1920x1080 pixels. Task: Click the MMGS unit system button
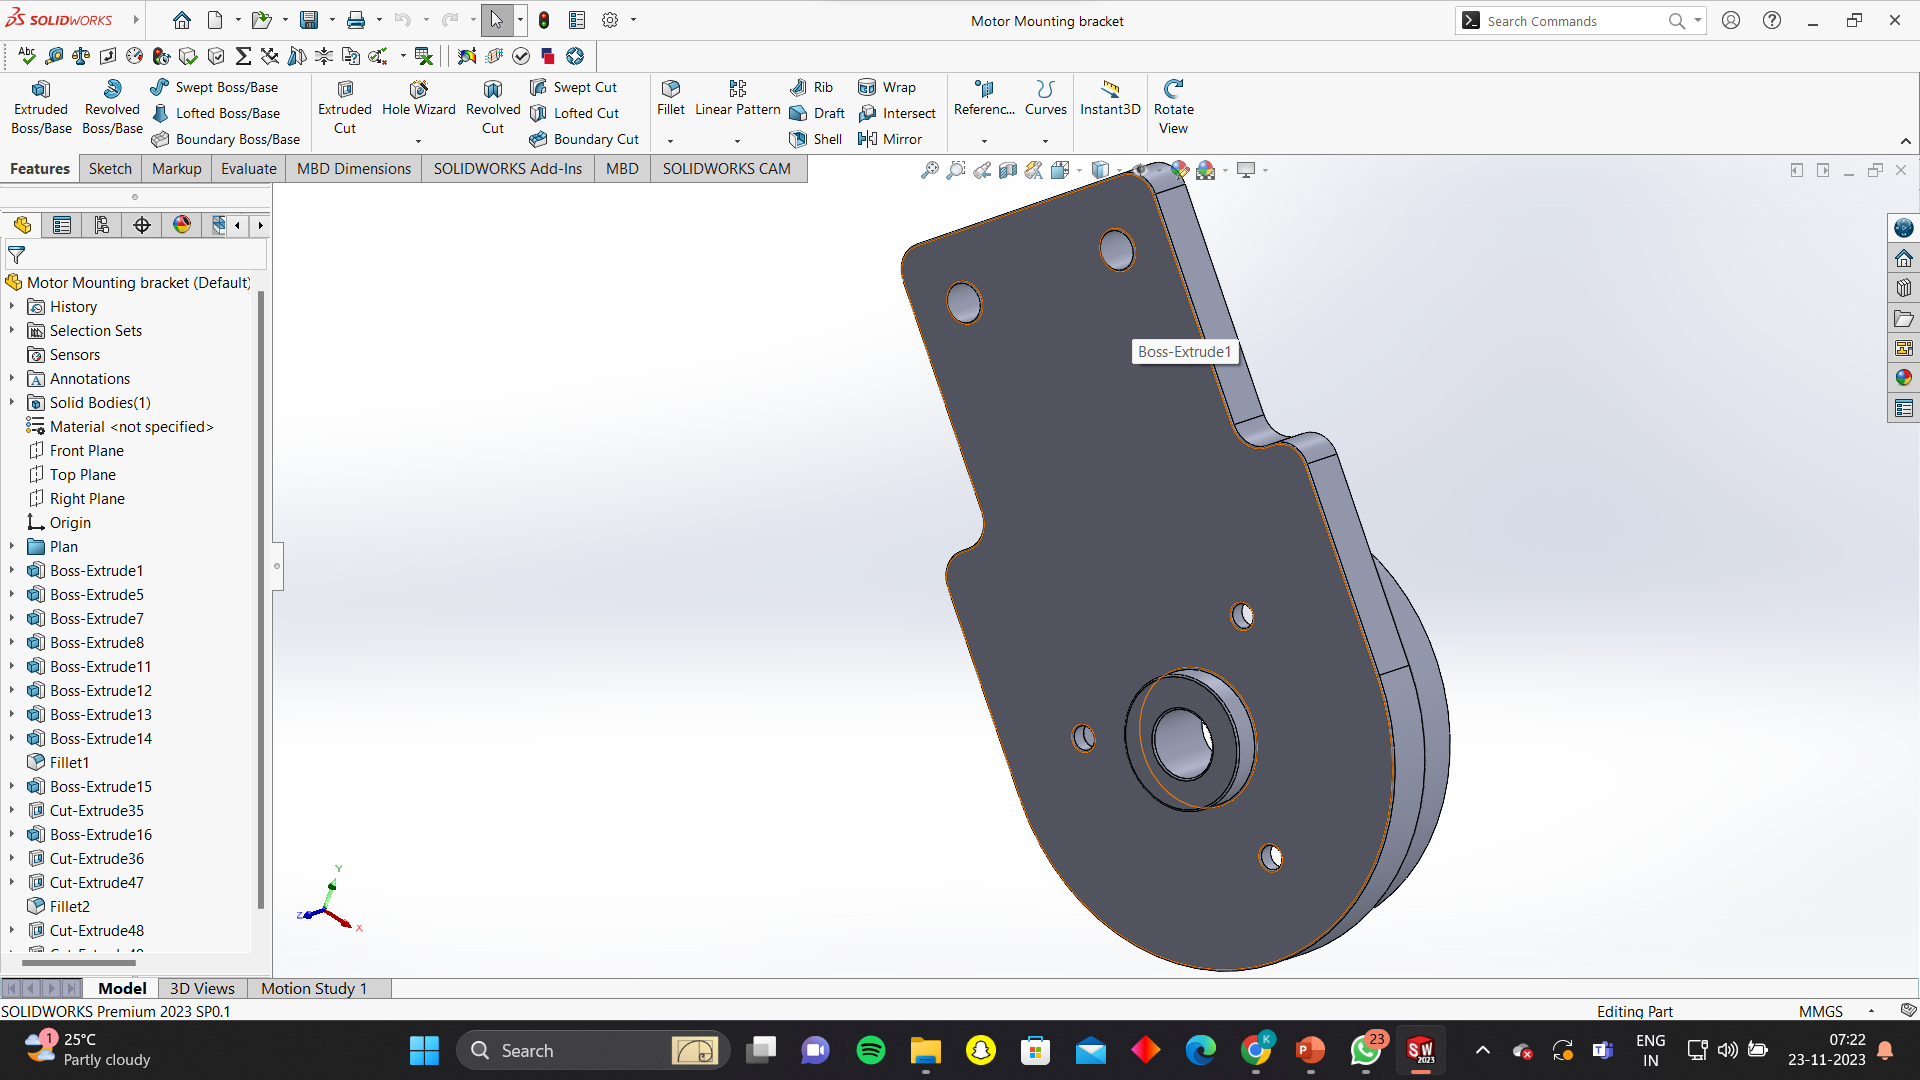(1820, 1011)
